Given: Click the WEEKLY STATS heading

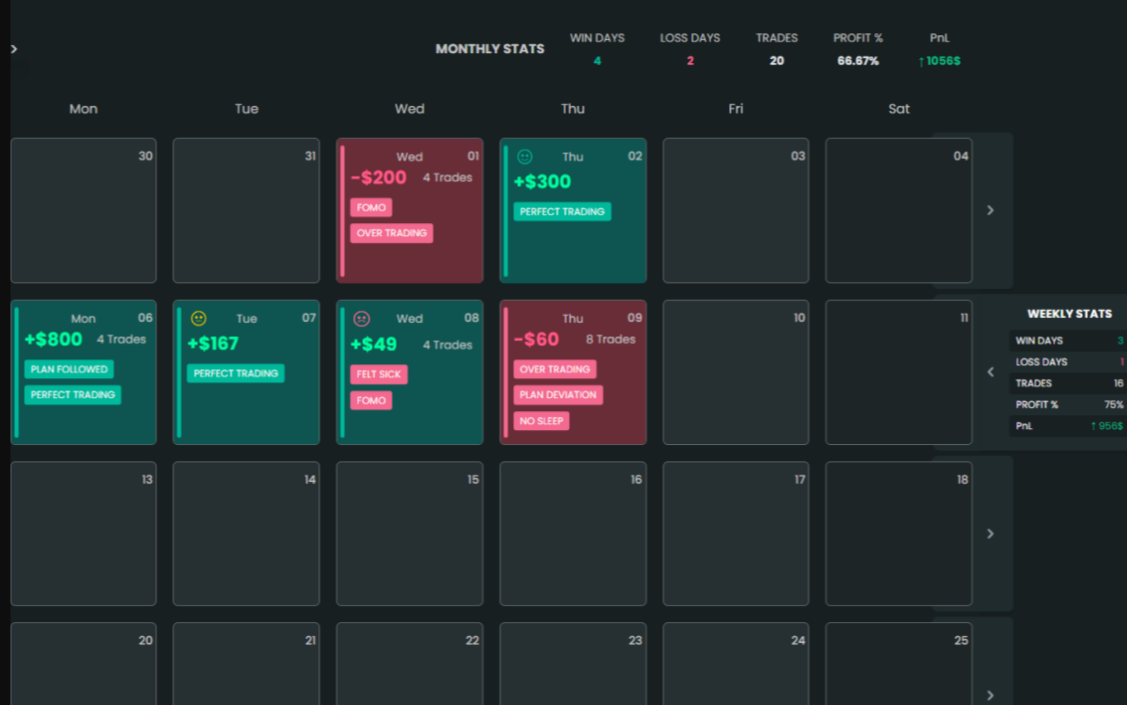Looking at the screenshot, I should point(1069,314).
